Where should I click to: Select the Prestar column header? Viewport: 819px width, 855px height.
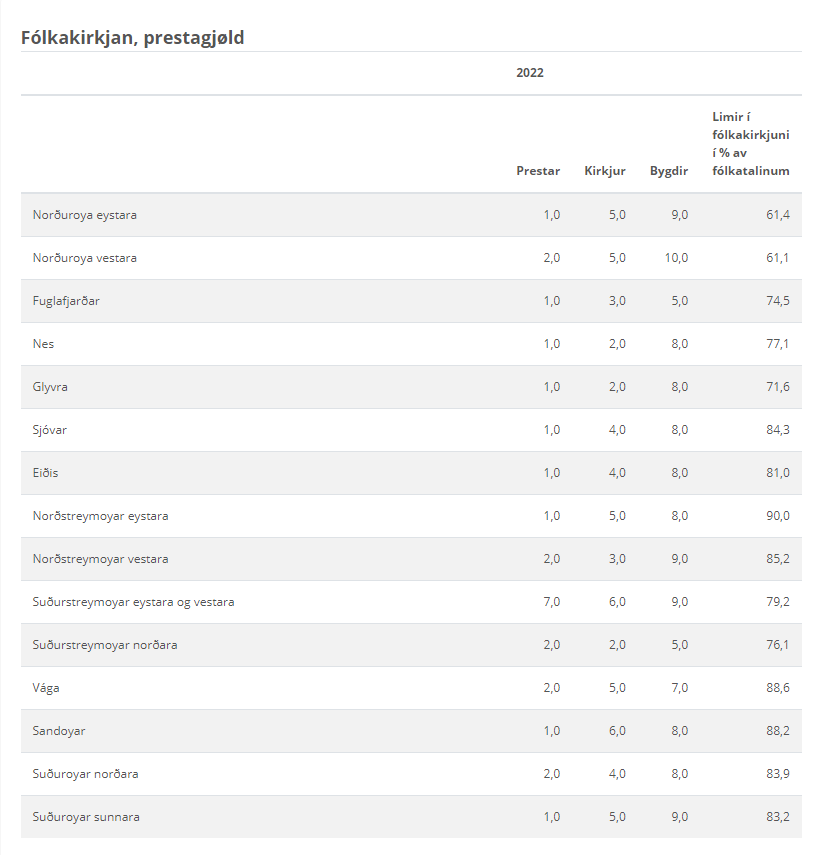tap(538, 171)
